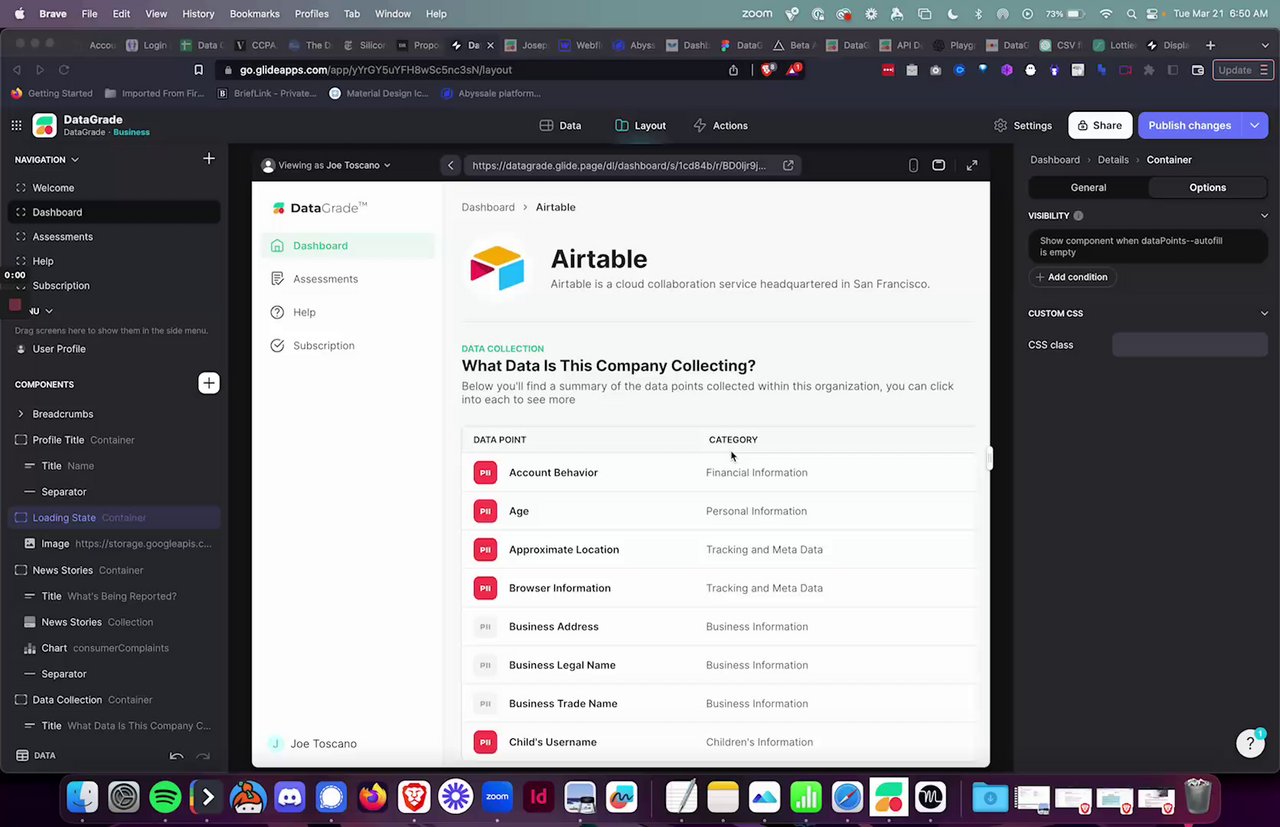Add a new component with plus button

point(208,383)
